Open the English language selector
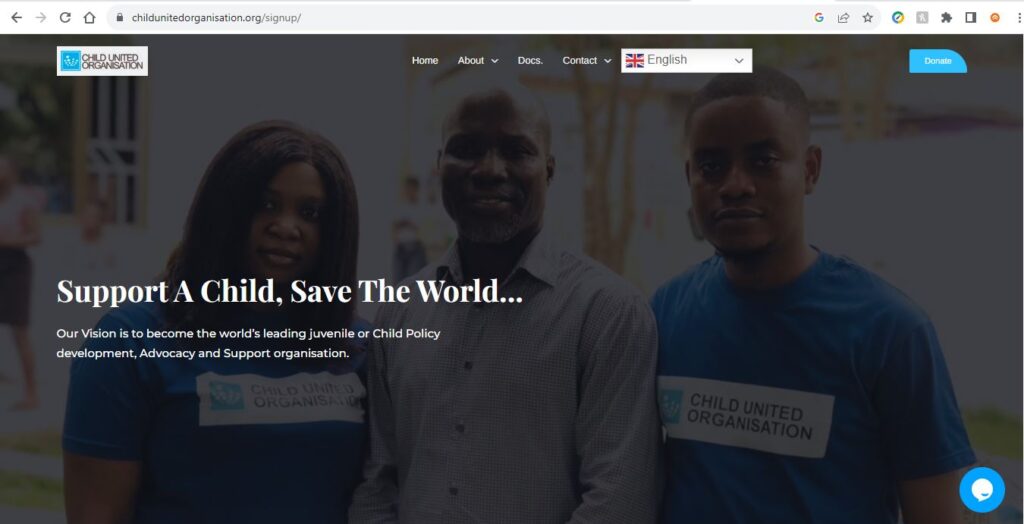 click(686, 60)
